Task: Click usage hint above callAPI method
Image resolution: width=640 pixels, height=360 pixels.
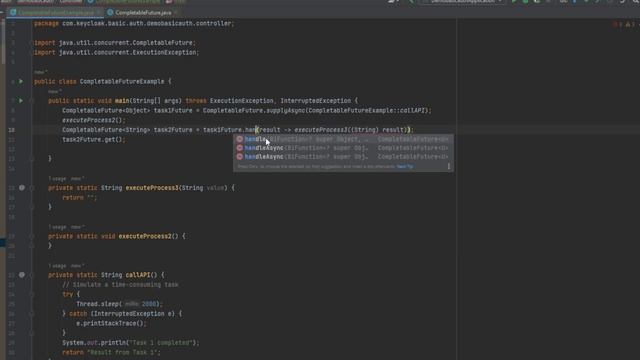Action: (58, 266)
